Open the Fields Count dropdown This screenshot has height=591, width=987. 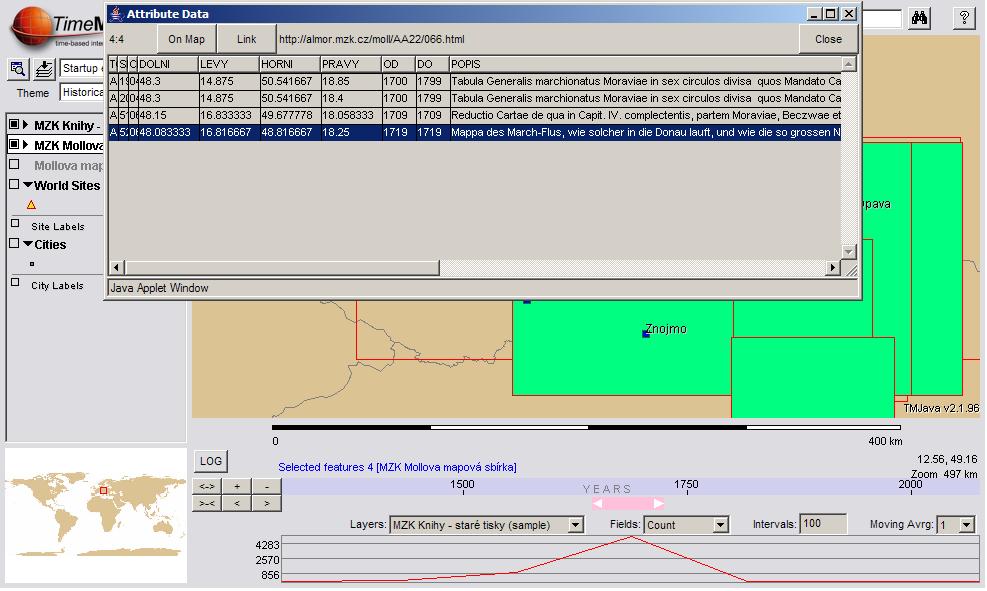[721, 525]
